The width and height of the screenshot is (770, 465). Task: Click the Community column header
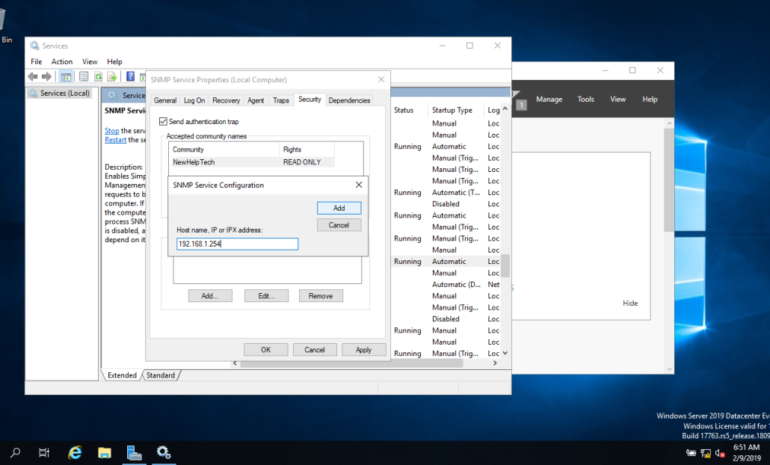pos(224,149)
